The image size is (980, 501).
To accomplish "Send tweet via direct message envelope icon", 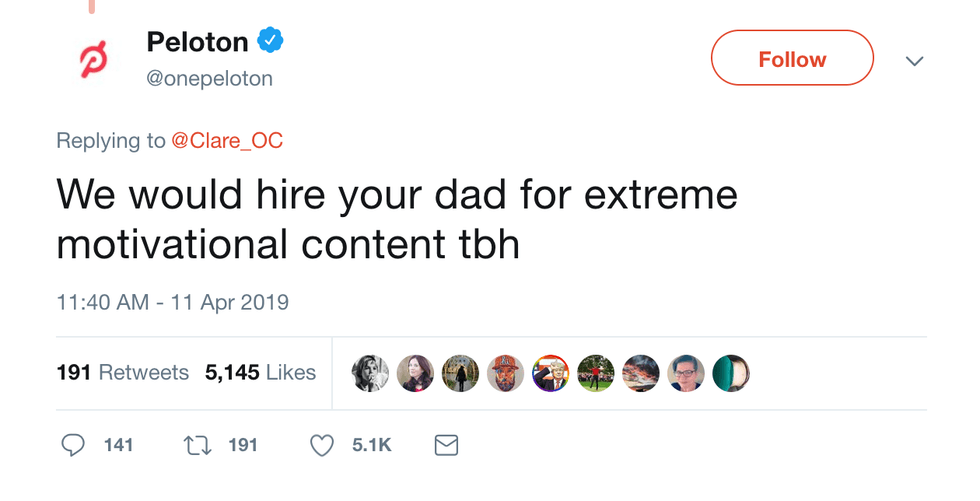I will coord(446,445).
